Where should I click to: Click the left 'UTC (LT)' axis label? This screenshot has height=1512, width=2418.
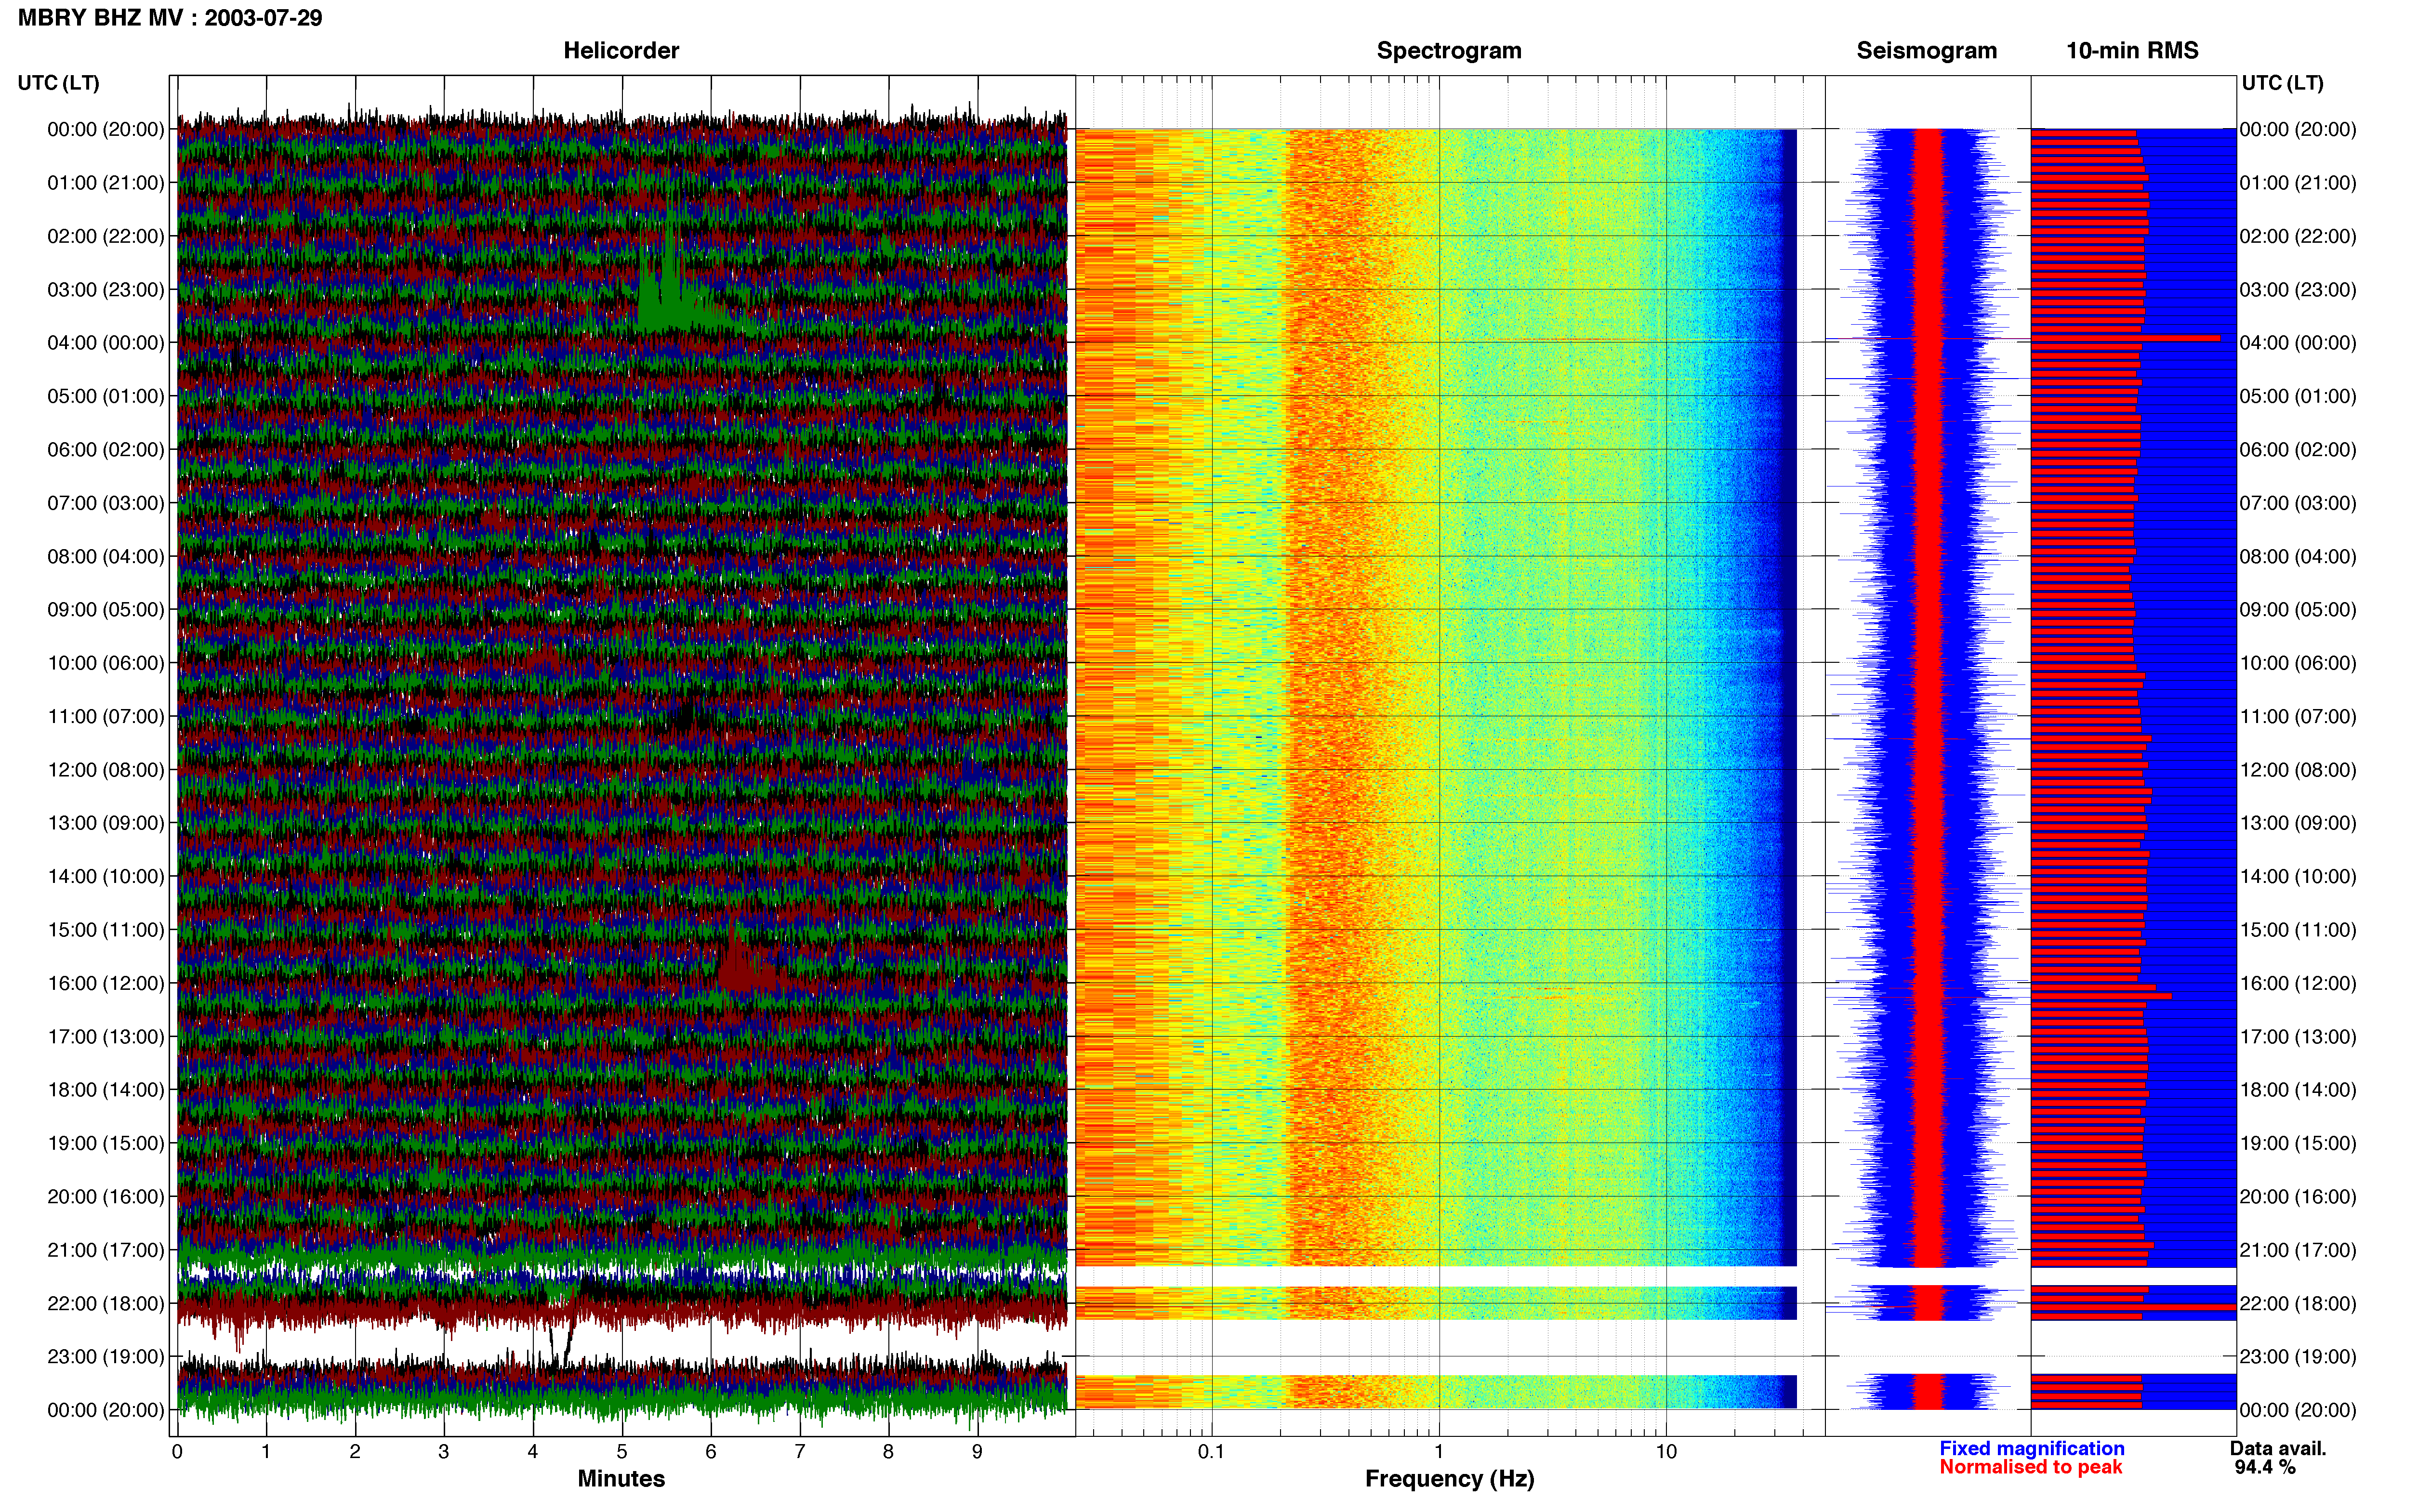point(59,83)
